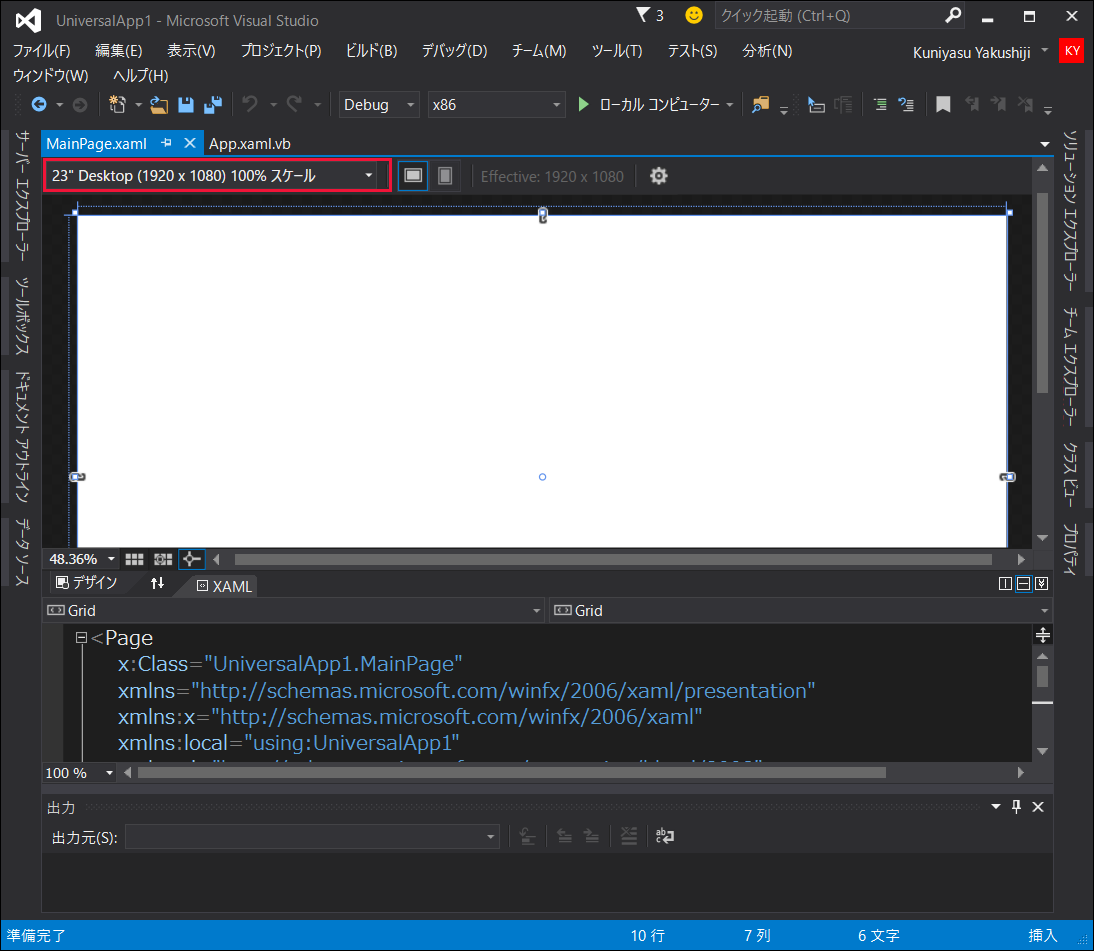Open the サーバー エクスプローラー side panel
Viewport: 1094px width, 951px height.
[22, 195]
